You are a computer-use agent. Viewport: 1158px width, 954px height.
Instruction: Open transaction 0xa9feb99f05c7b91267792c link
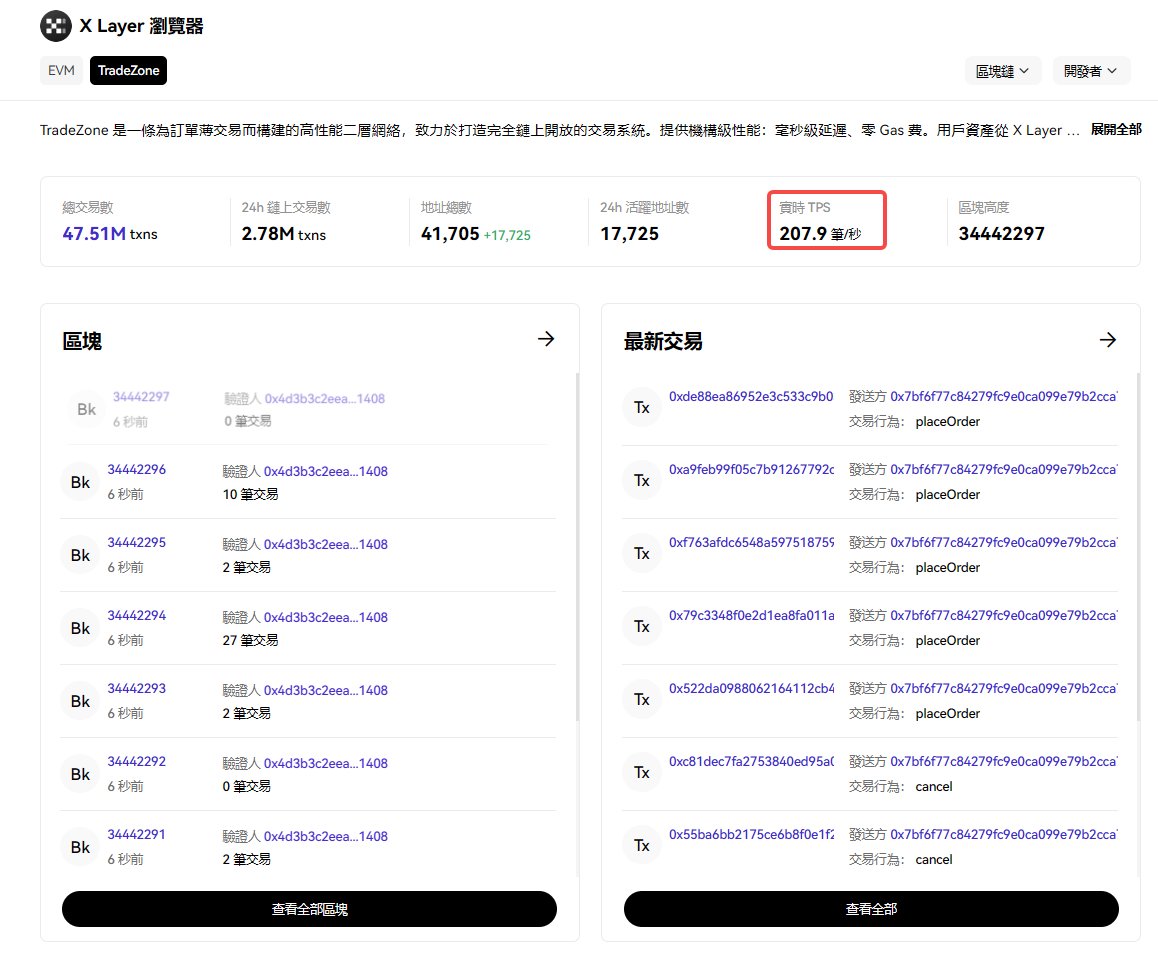click(x=751, y=470)
